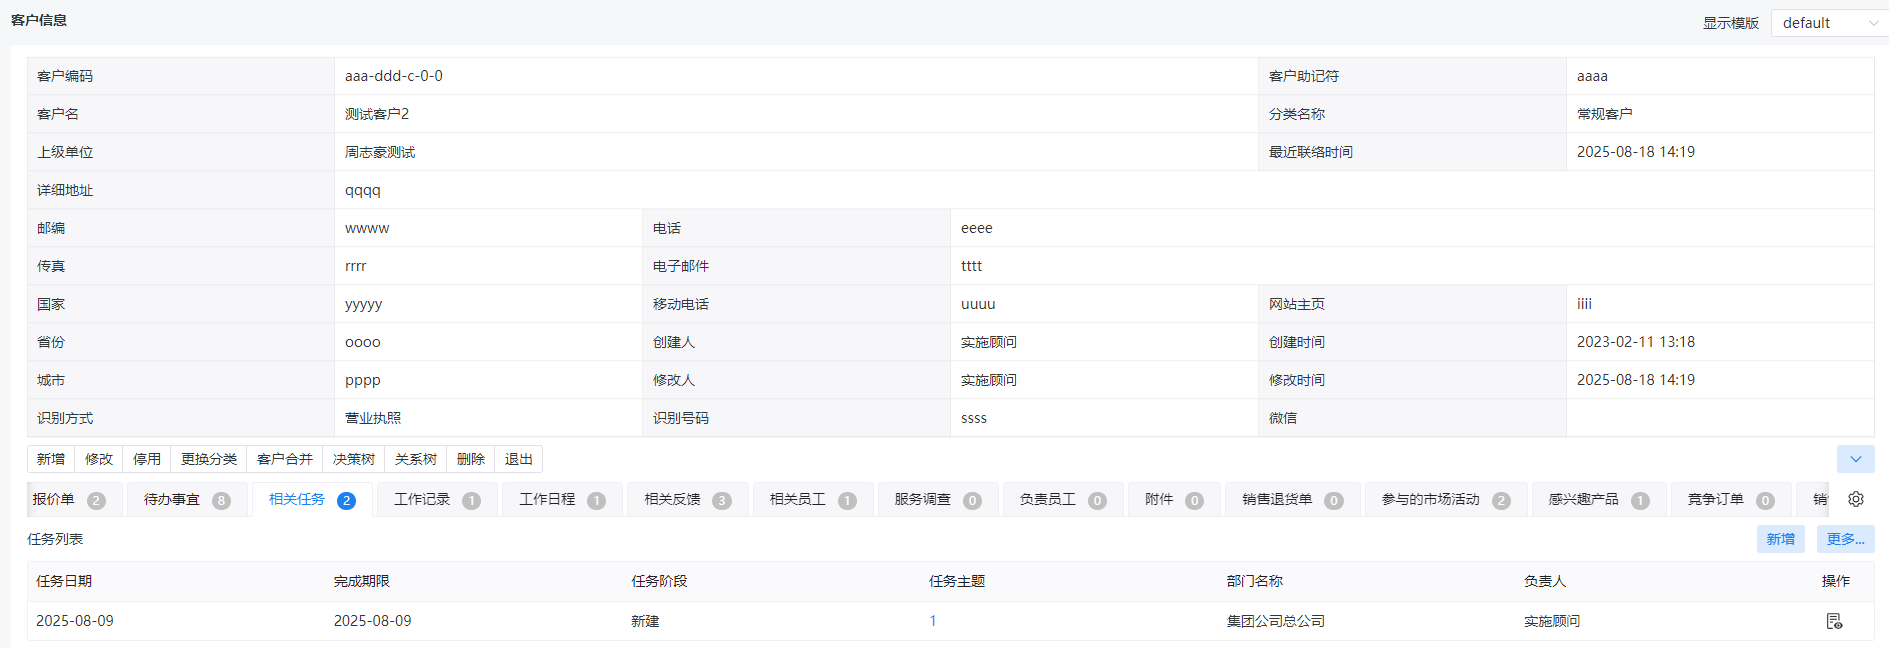Expand the collapse chevron button above tabs
Image resolution: width=1889 pixels, height=648 pixels.
pos(1855,459)
